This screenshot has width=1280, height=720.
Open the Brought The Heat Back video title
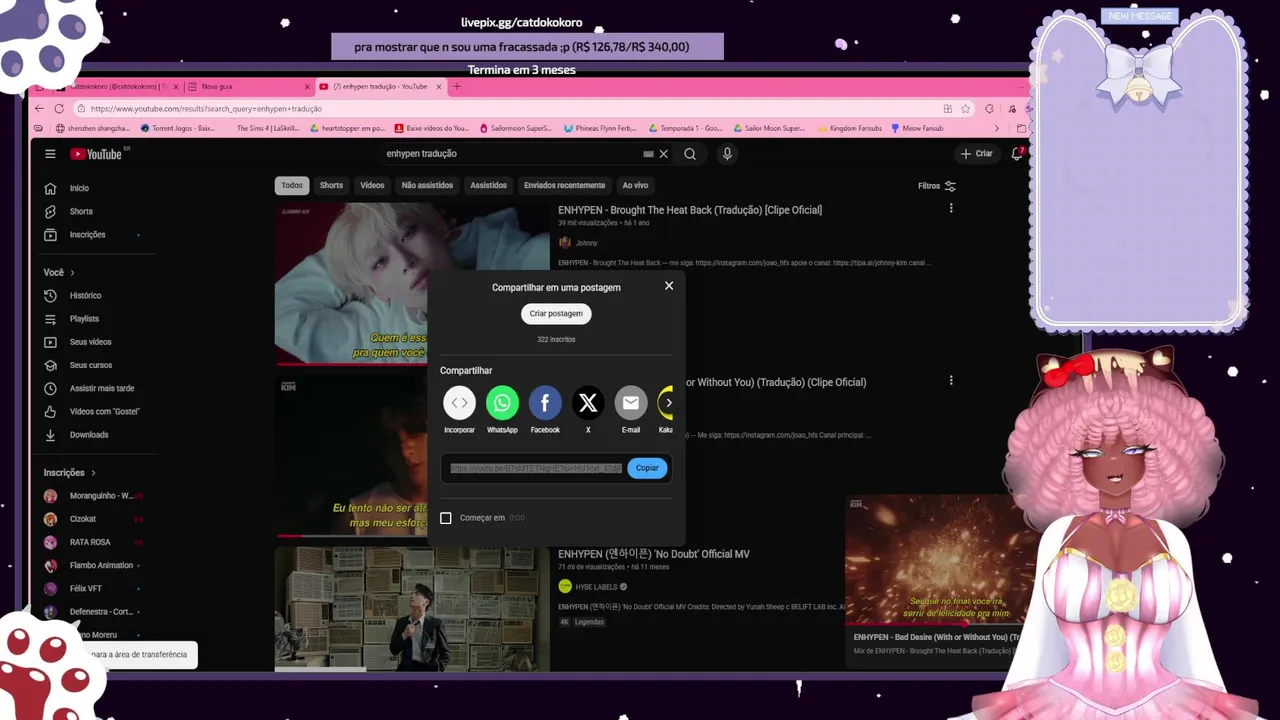690,210
